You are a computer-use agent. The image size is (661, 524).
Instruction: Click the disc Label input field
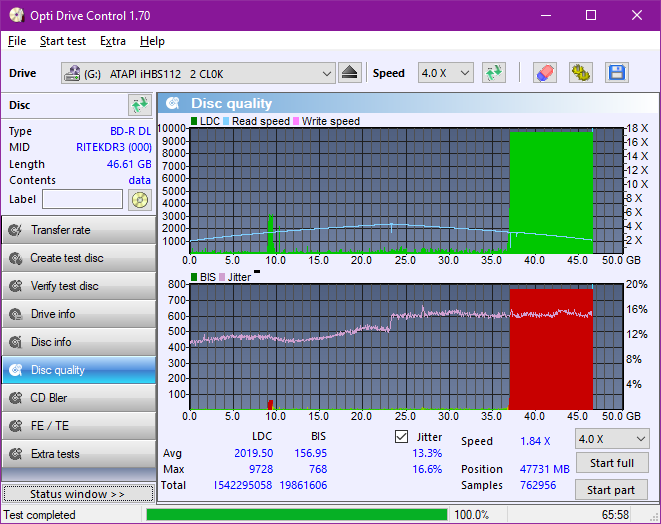coord(83,199)
